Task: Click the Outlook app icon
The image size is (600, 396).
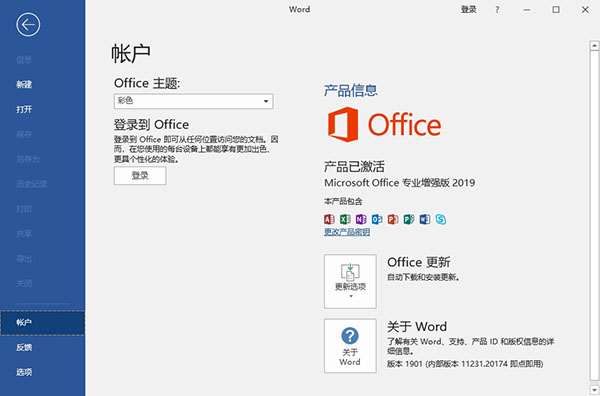Action: point(377,219)
